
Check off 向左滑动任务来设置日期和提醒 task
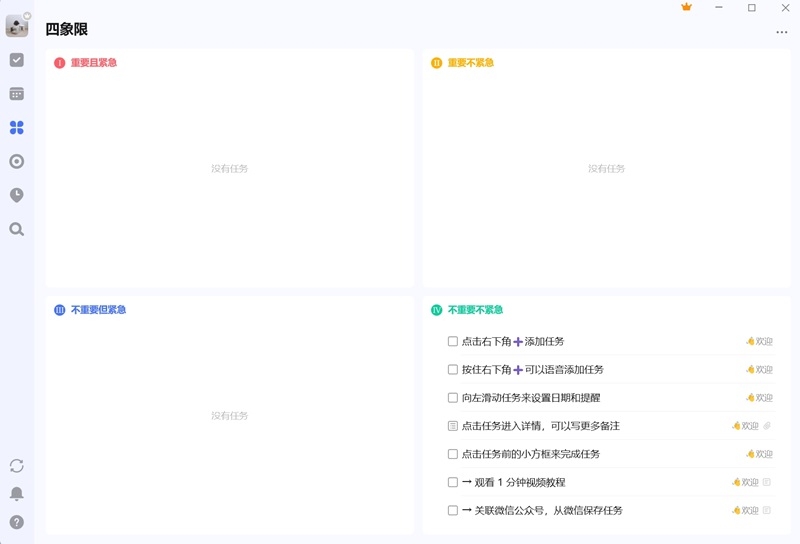[x=453, y=398]
